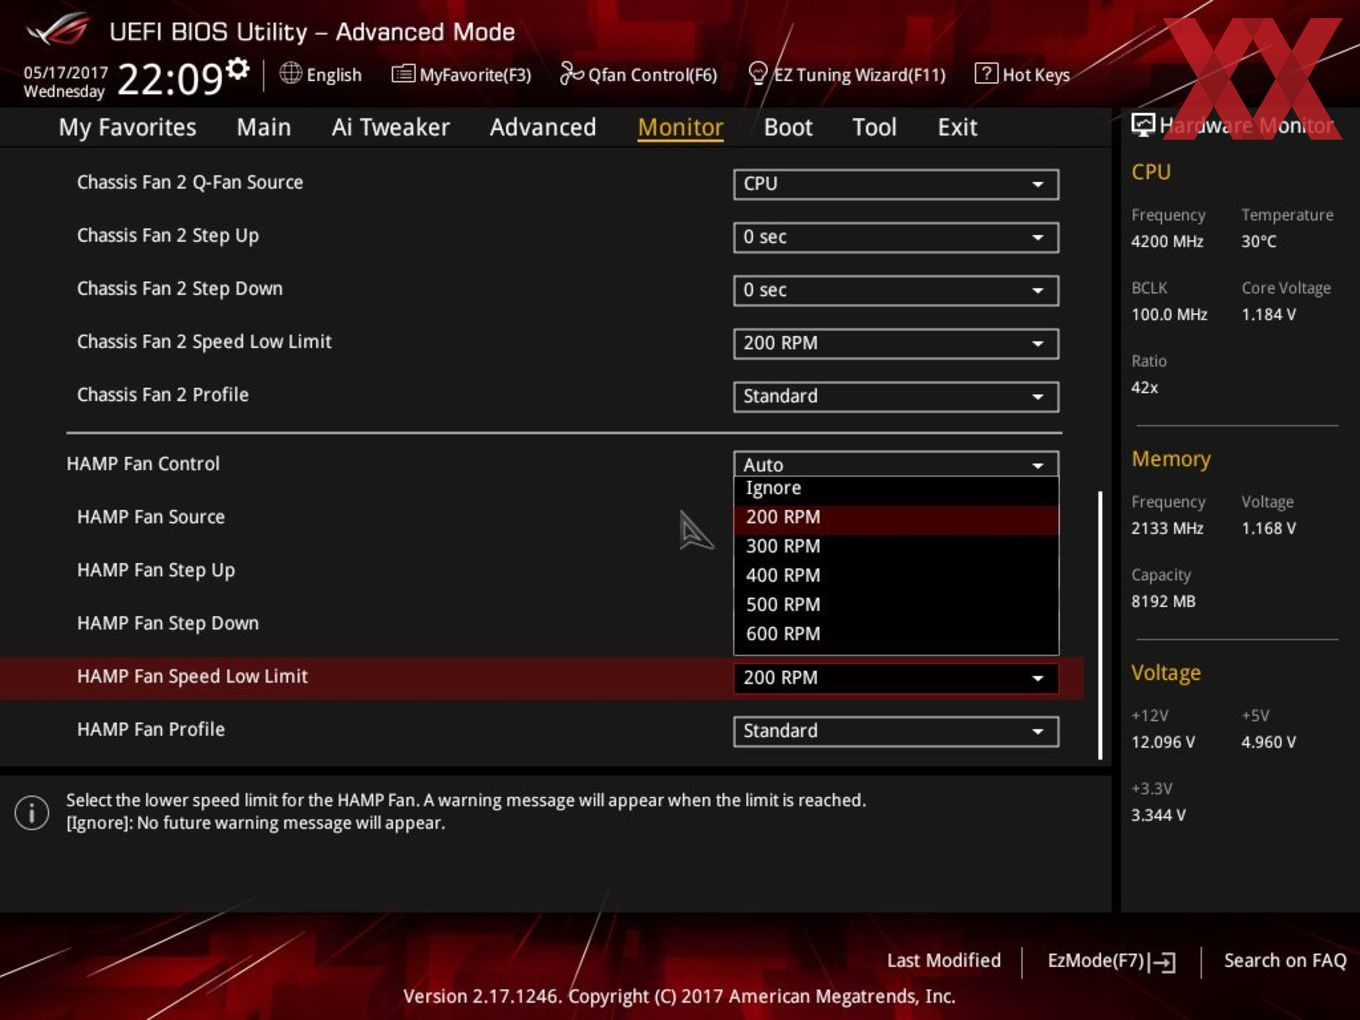Click the settings list vertical scrollbar
Image resolution: width=1360 pixels, height=1020 pixels.
(x=1100, y=625)
